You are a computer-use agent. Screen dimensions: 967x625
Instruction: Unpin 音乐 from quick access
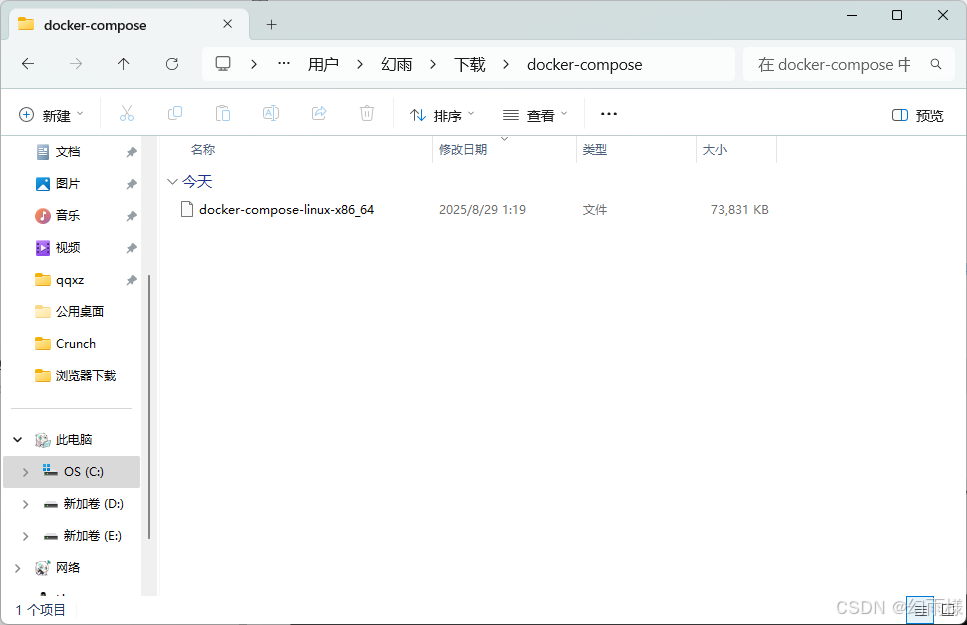click(131, 216)
